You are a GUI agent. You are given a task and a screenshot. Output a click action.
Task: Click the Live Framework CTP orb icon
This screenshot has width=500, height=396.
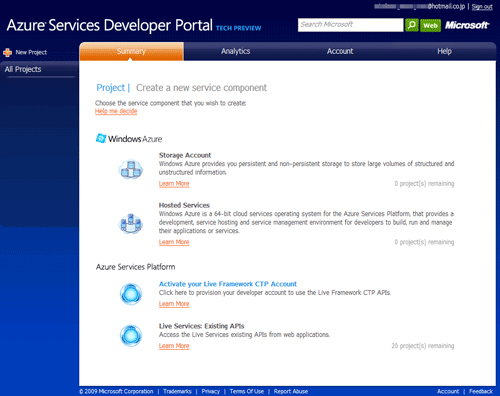click(131, 294)
